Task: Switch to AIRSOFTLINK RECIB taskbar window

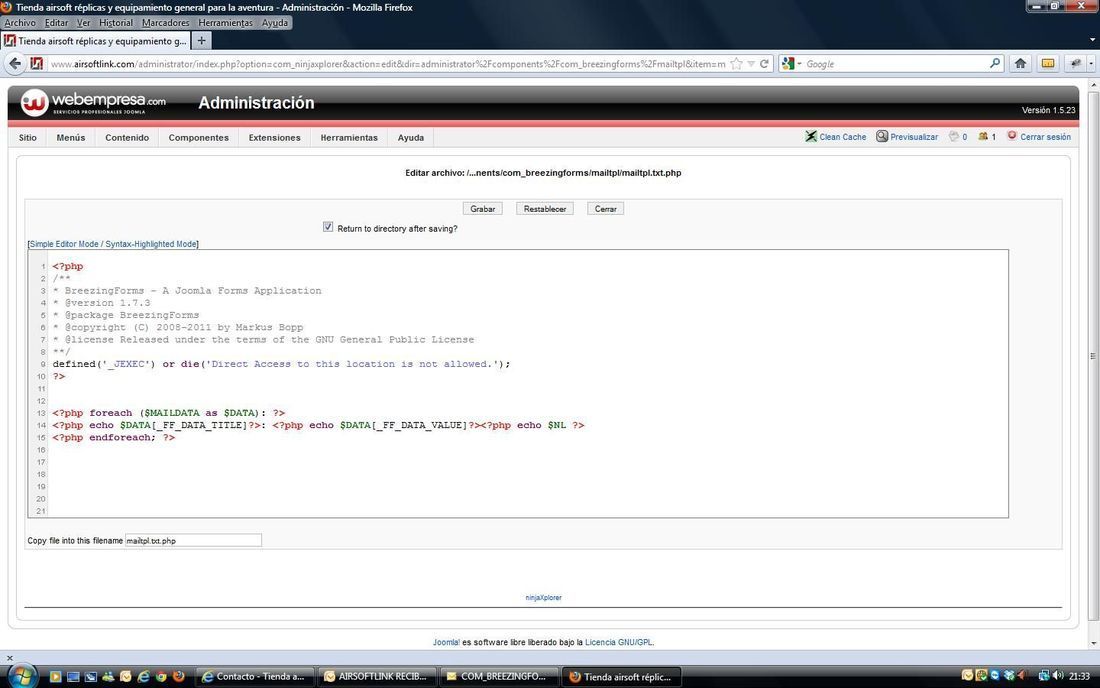Action: pos(378,677)
